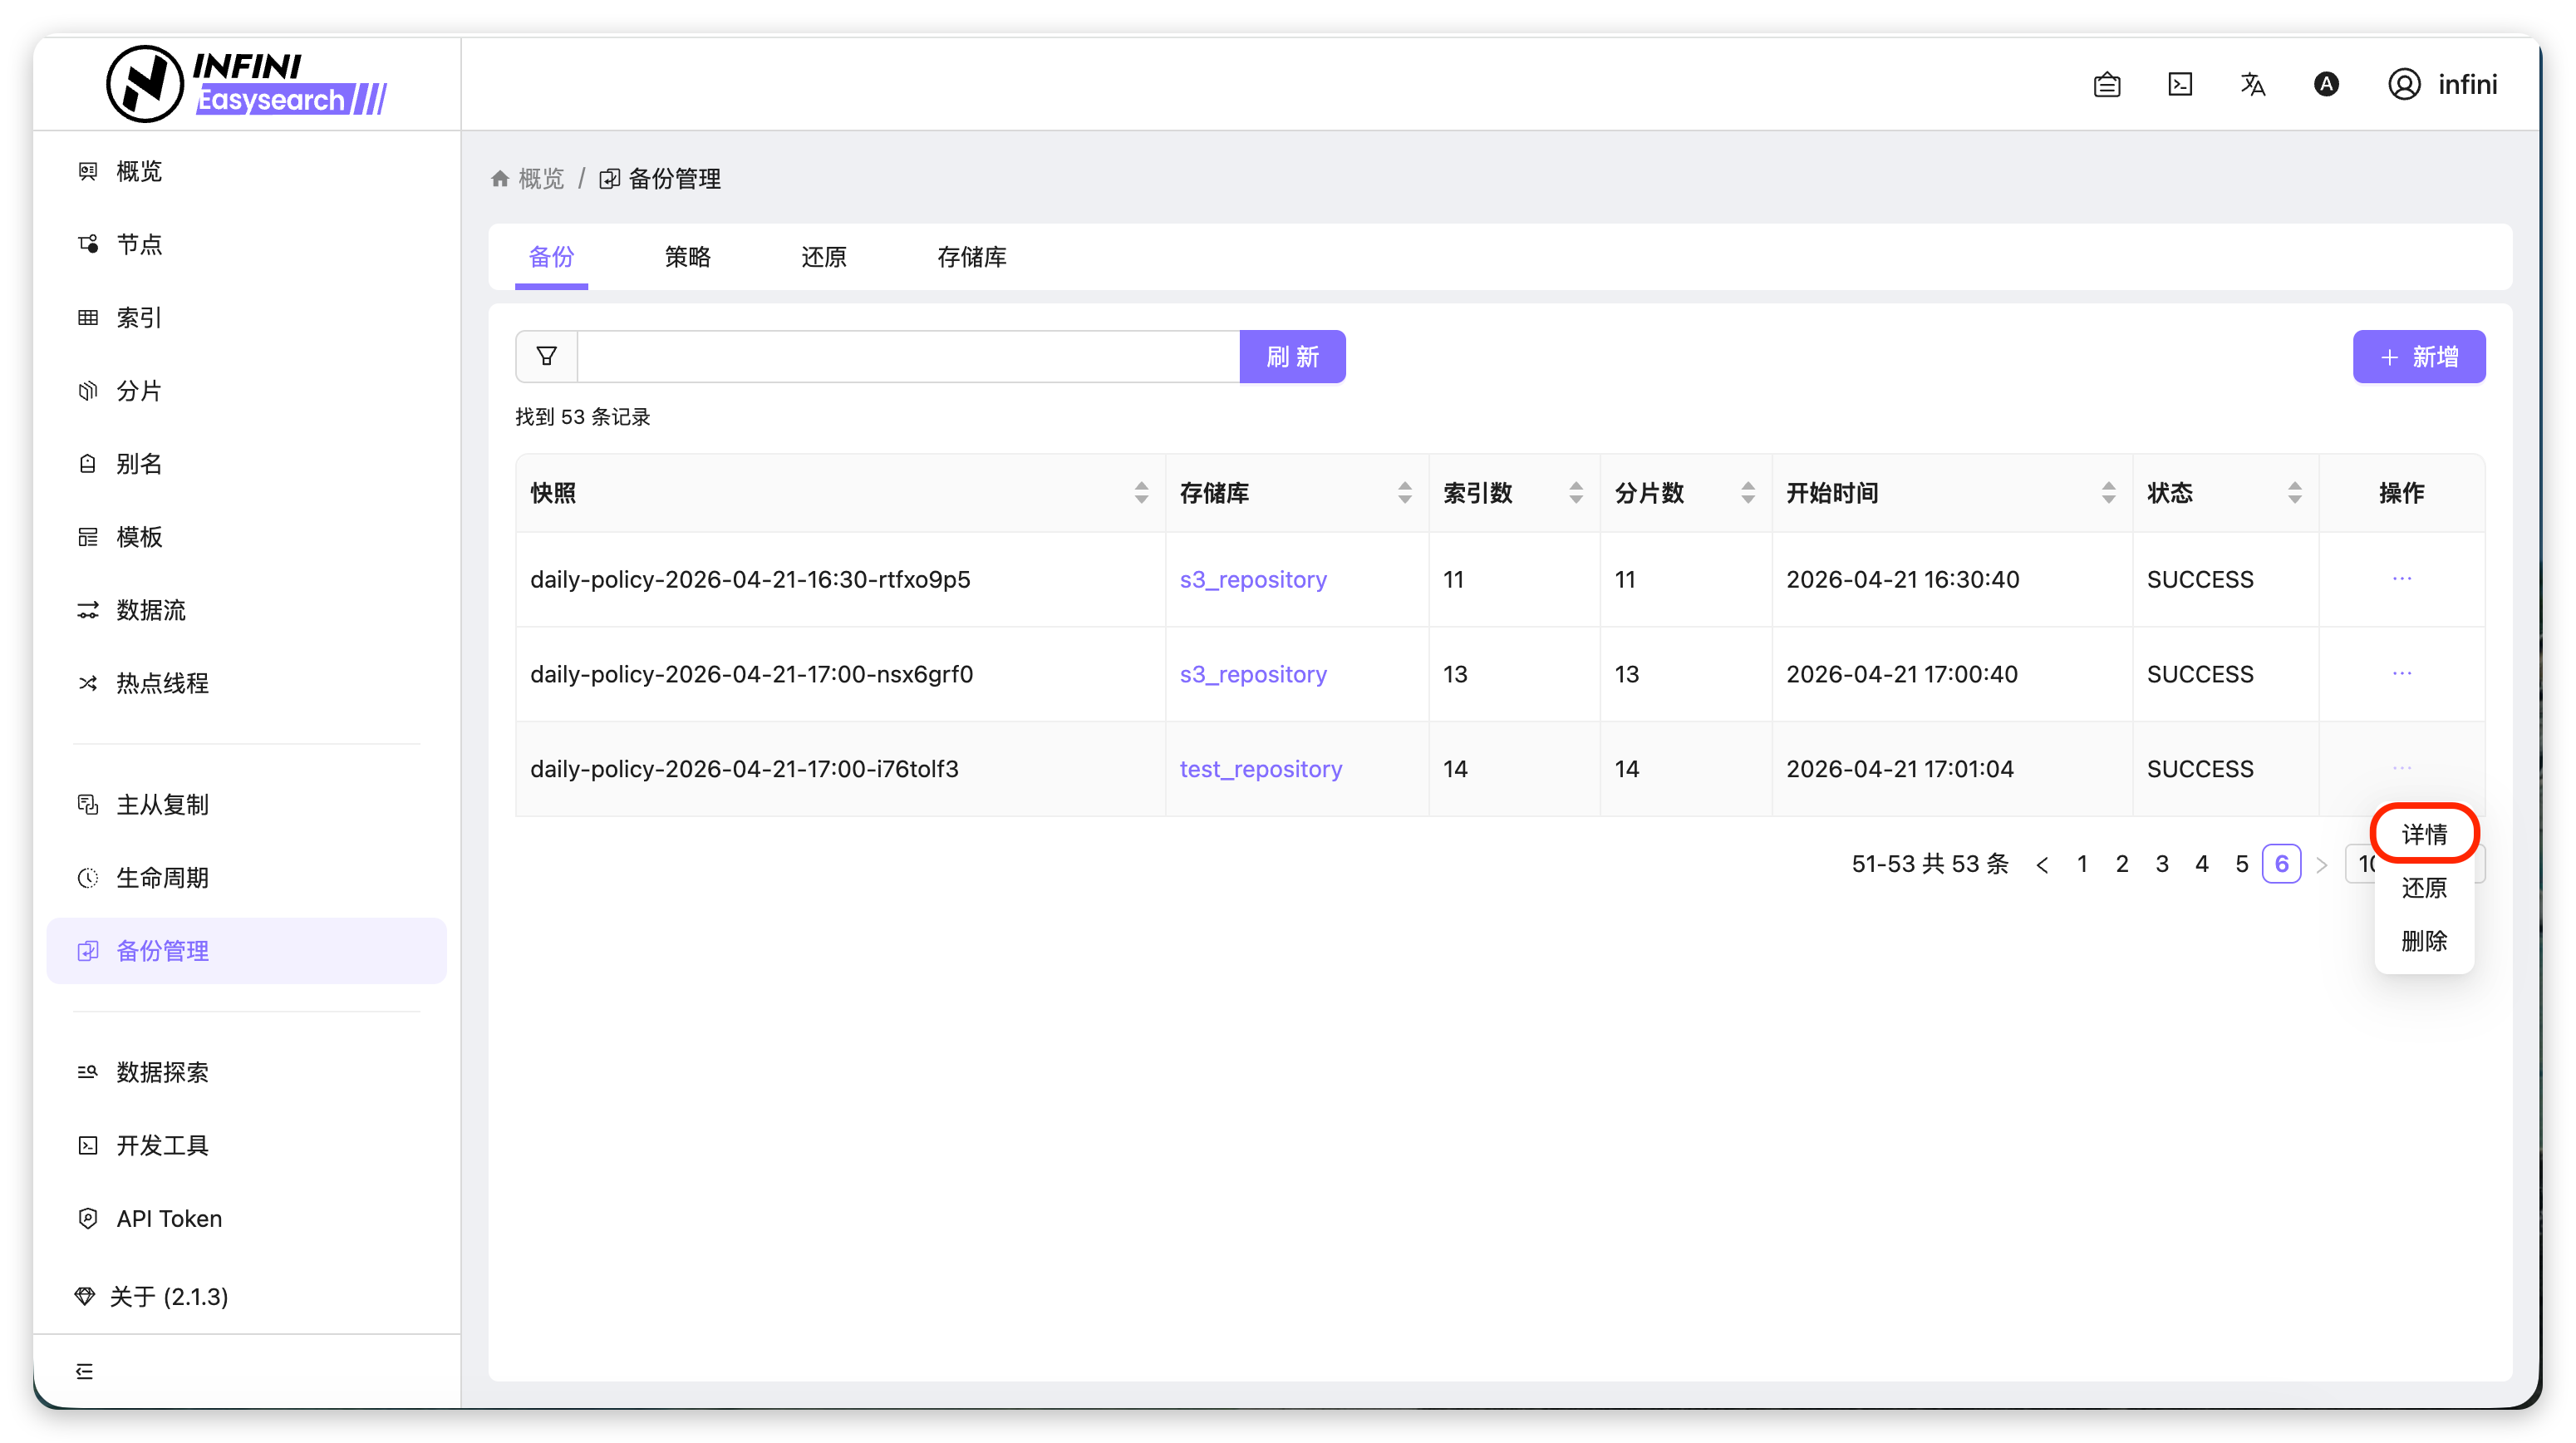
Task: Switch to the 策略 tab
Action: click(687, 257)
